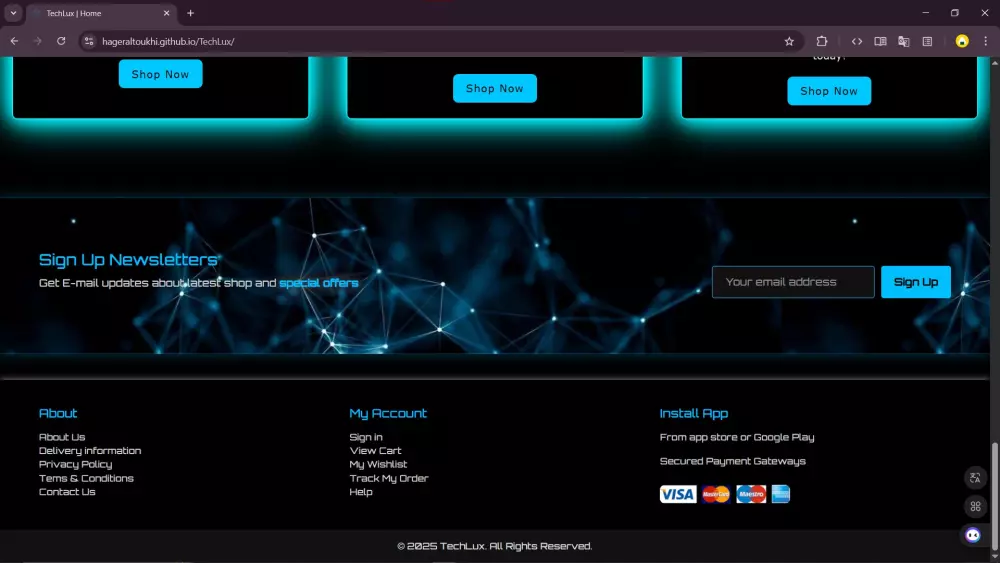Click the floating translate widget icon
This screenshot has height=563, width=1000.
coord(974,478)
